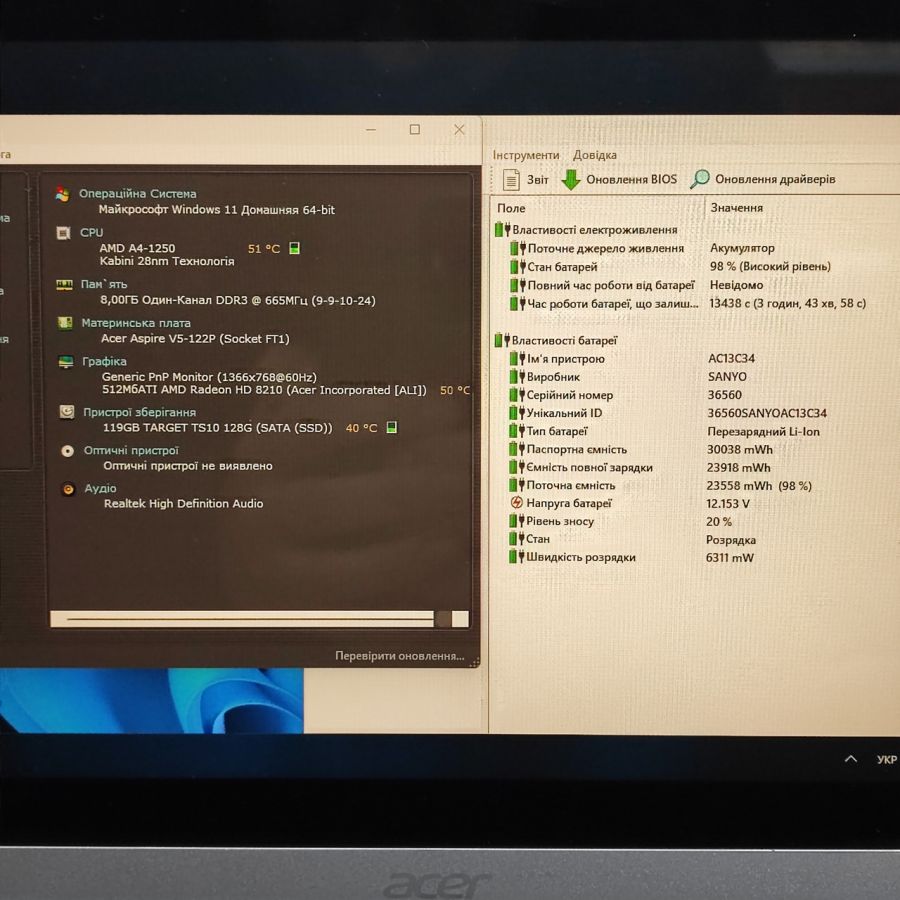Image resolution: width=900 pixels, height=900 pixels.
Task: Click the battery icon beside Виробник
Action: coord(517,377)
